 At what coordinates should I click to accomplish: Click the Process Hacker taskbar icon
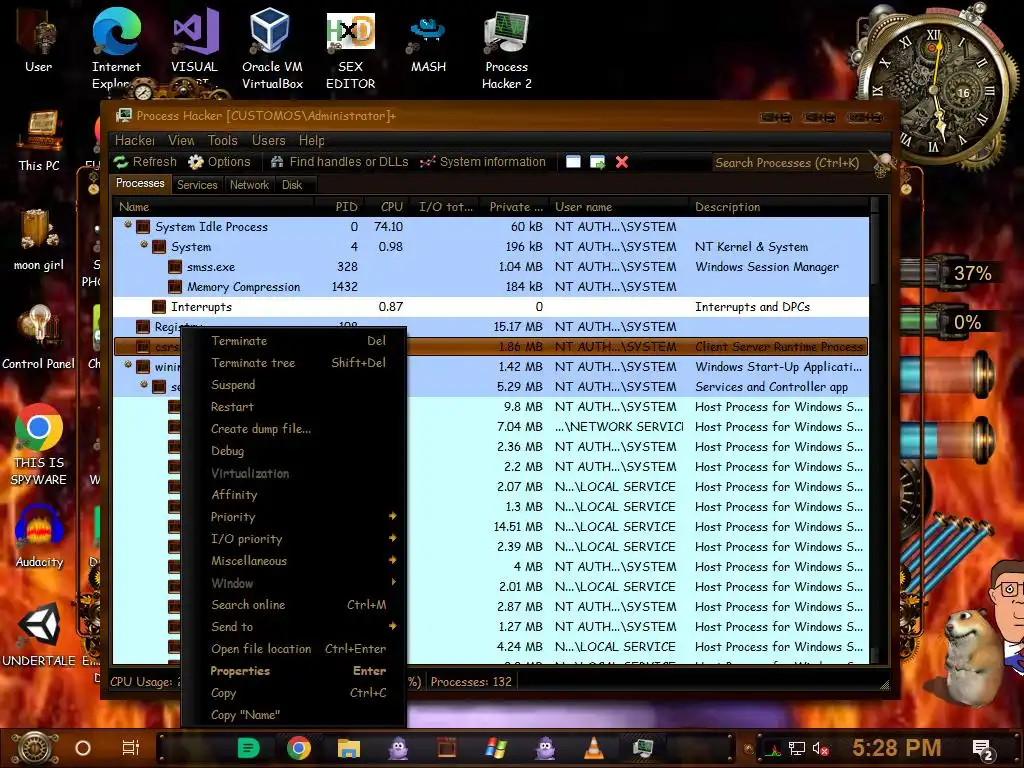tap(643, 748)
